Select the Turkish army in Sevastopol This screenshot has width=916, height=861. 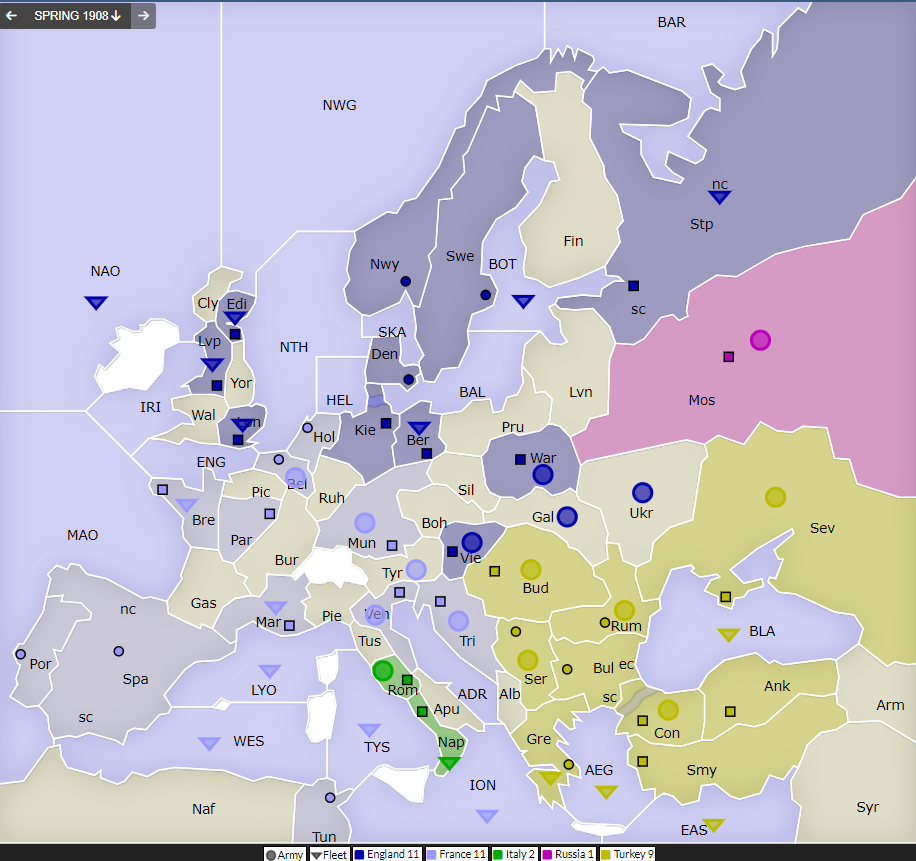coord(776,497)
